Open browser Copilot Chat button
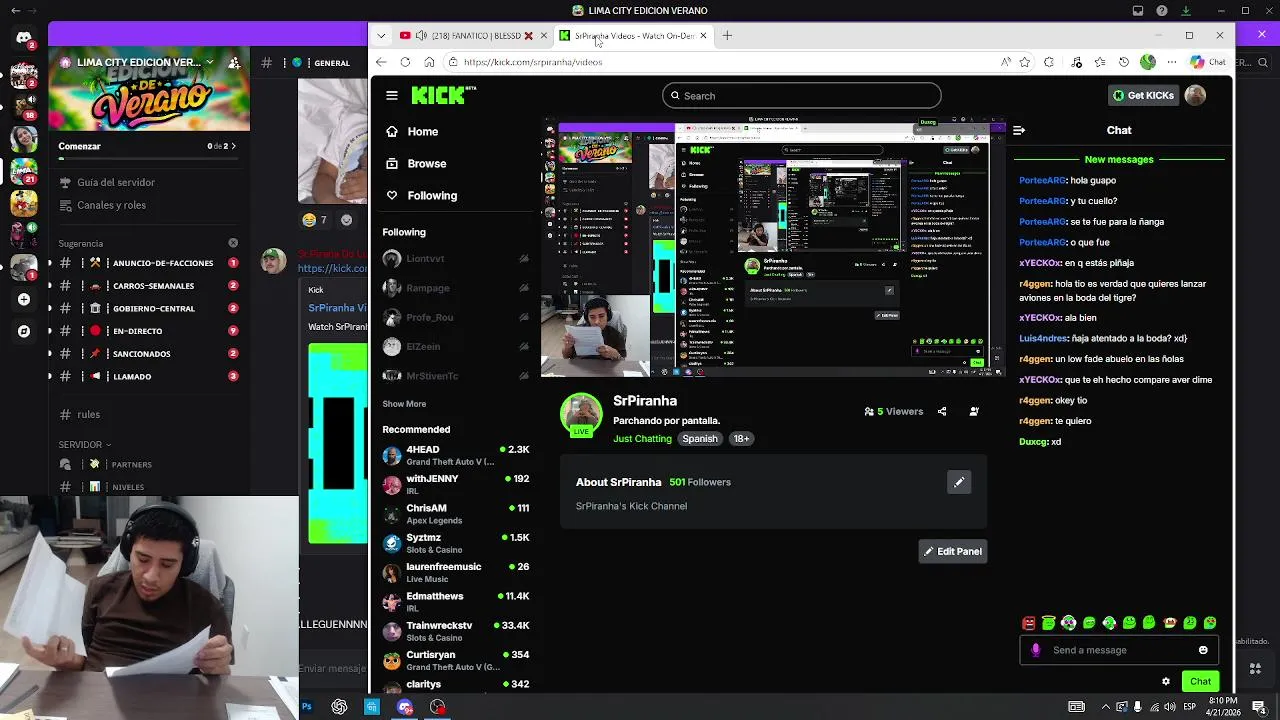Image resolution: width=1280 pixels, height=720 pixels. click(1209, 62)
